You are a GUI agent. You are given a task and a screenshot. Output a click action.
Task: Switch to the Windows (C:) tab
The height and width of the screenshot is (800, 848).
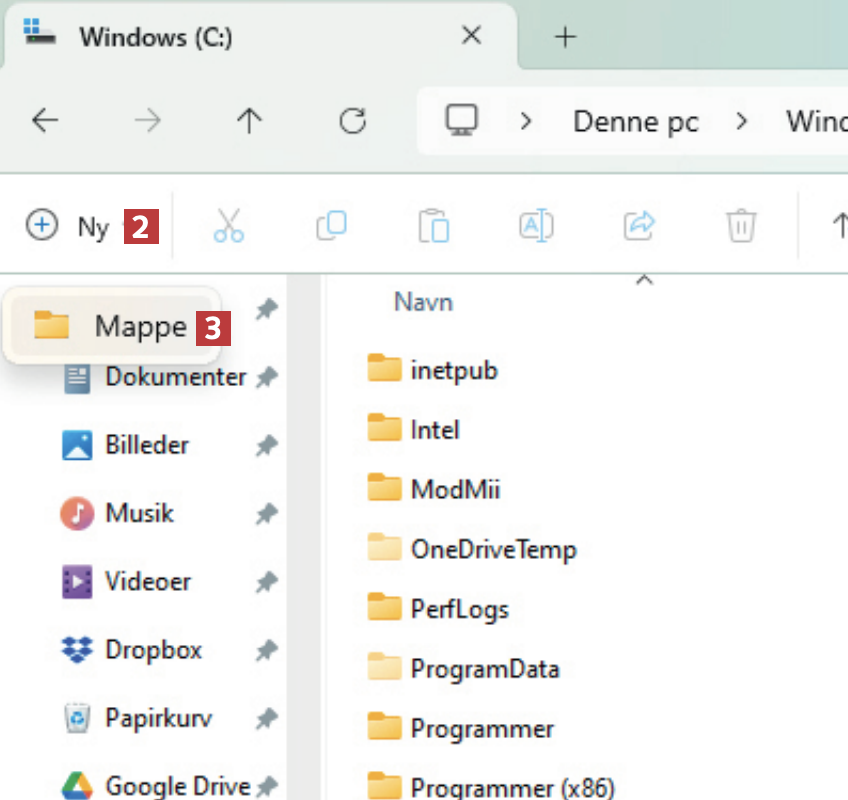click(x=155, y=37)
